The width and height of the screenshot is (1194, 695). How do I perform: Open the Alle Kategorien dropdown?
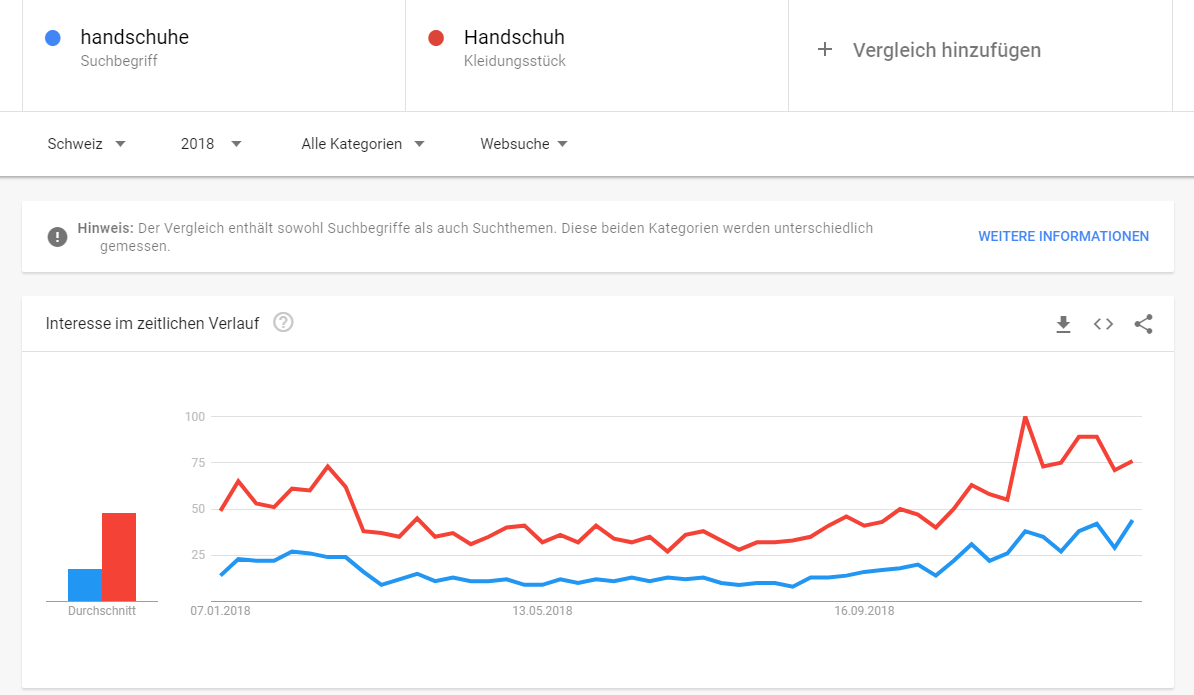point(362,144)
